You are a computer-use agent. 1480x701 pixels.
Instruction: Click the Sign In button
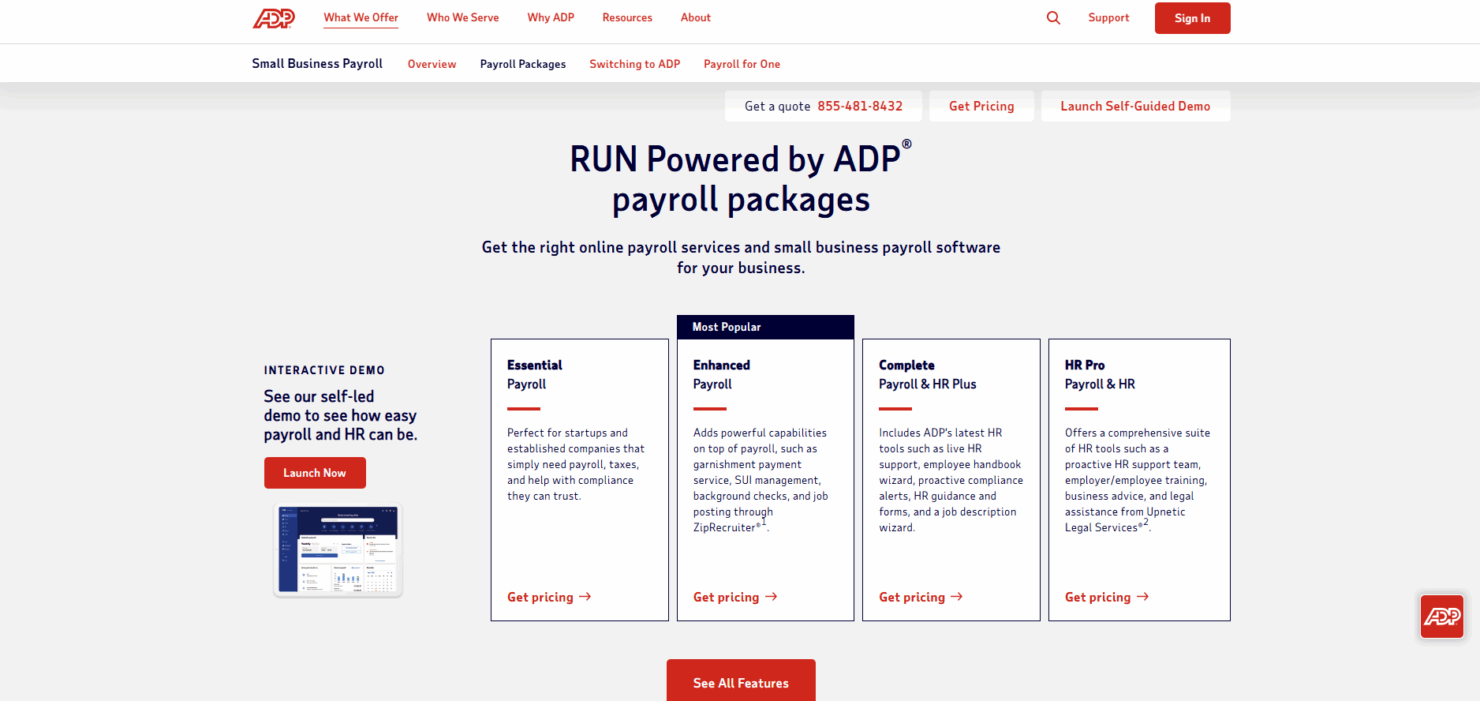click(x=1192, y=18)
